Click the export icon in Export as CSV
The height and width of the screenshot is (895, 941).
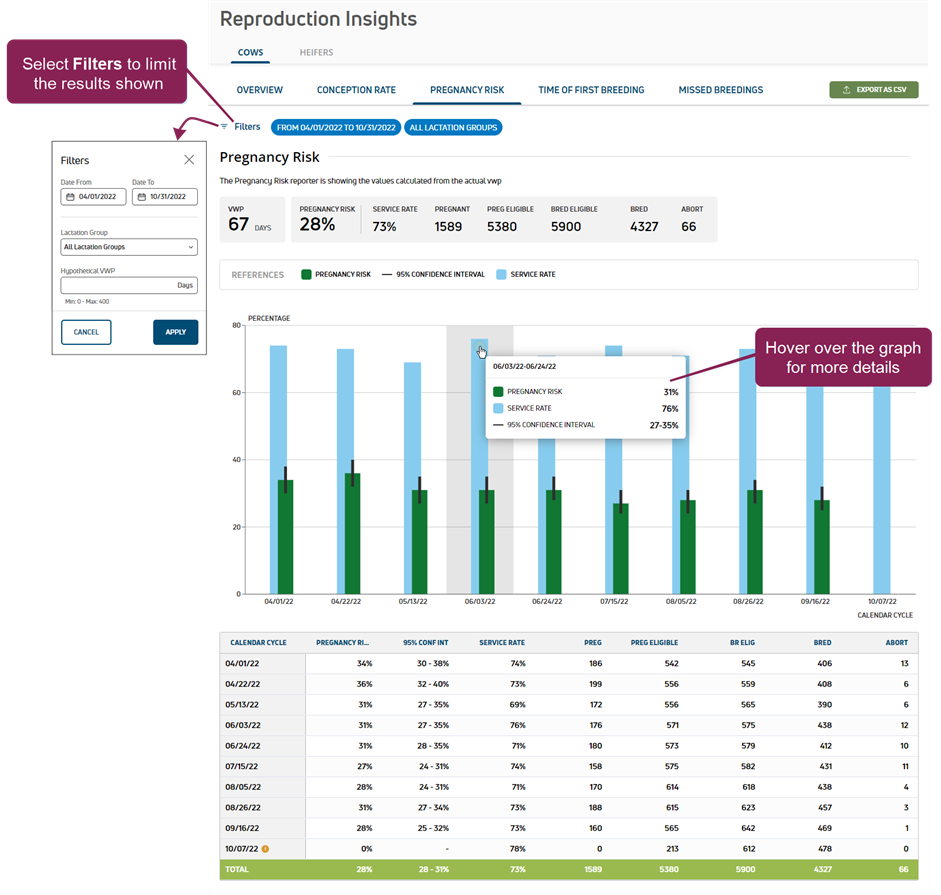(846, 90)
